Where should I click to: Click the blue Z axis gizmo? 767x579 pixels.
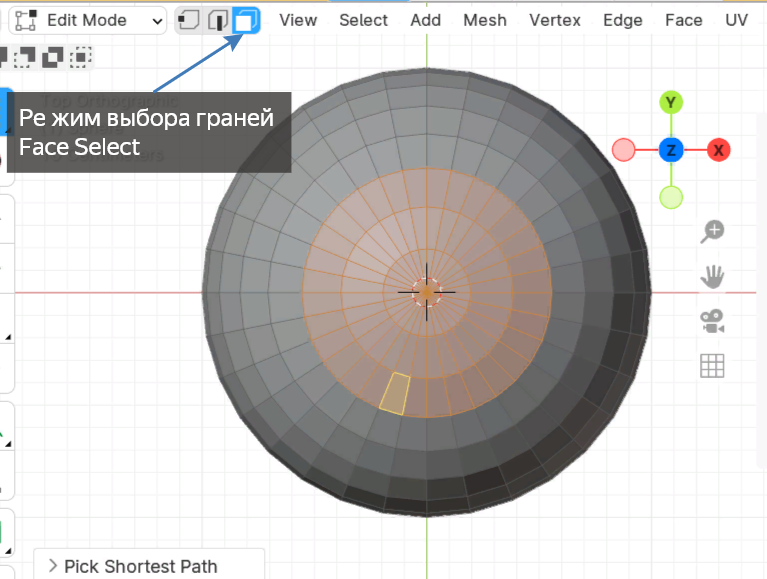coord(671,150)
